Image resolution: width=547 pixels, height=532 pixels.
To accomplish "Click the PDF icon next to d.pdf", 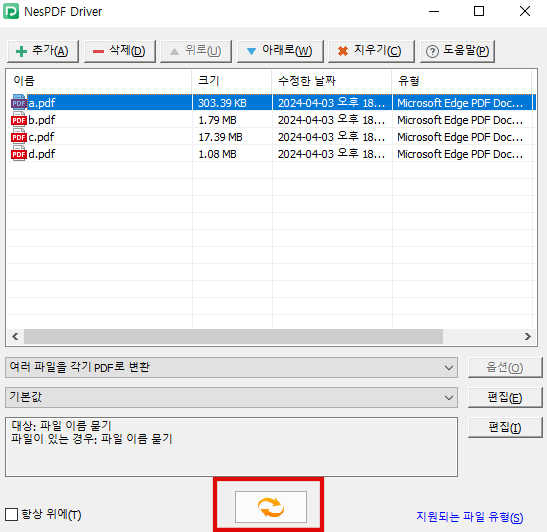I will click(19, 154).
